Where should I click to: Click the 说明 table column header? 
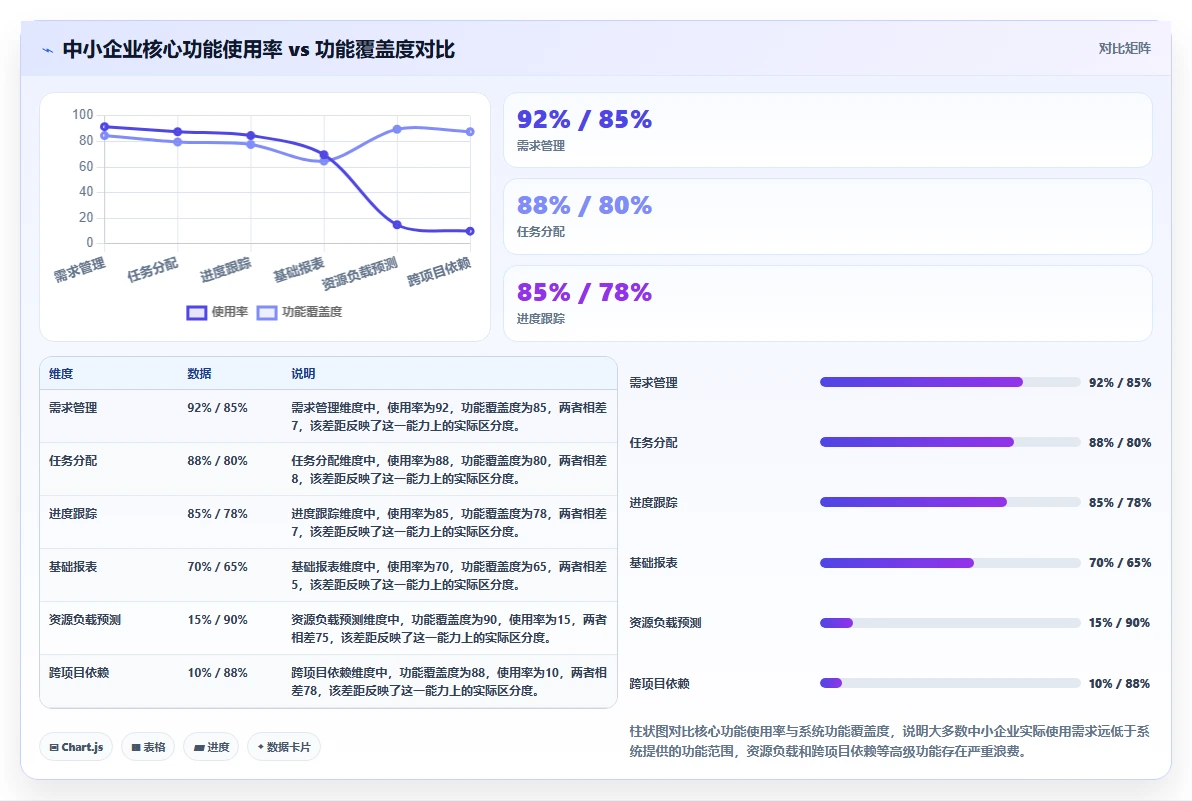click(x=303, y=374)
